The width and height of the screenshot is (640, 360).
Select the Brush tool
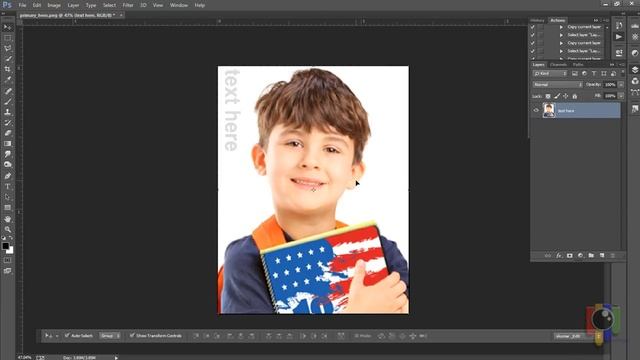[x=7, y=102]
